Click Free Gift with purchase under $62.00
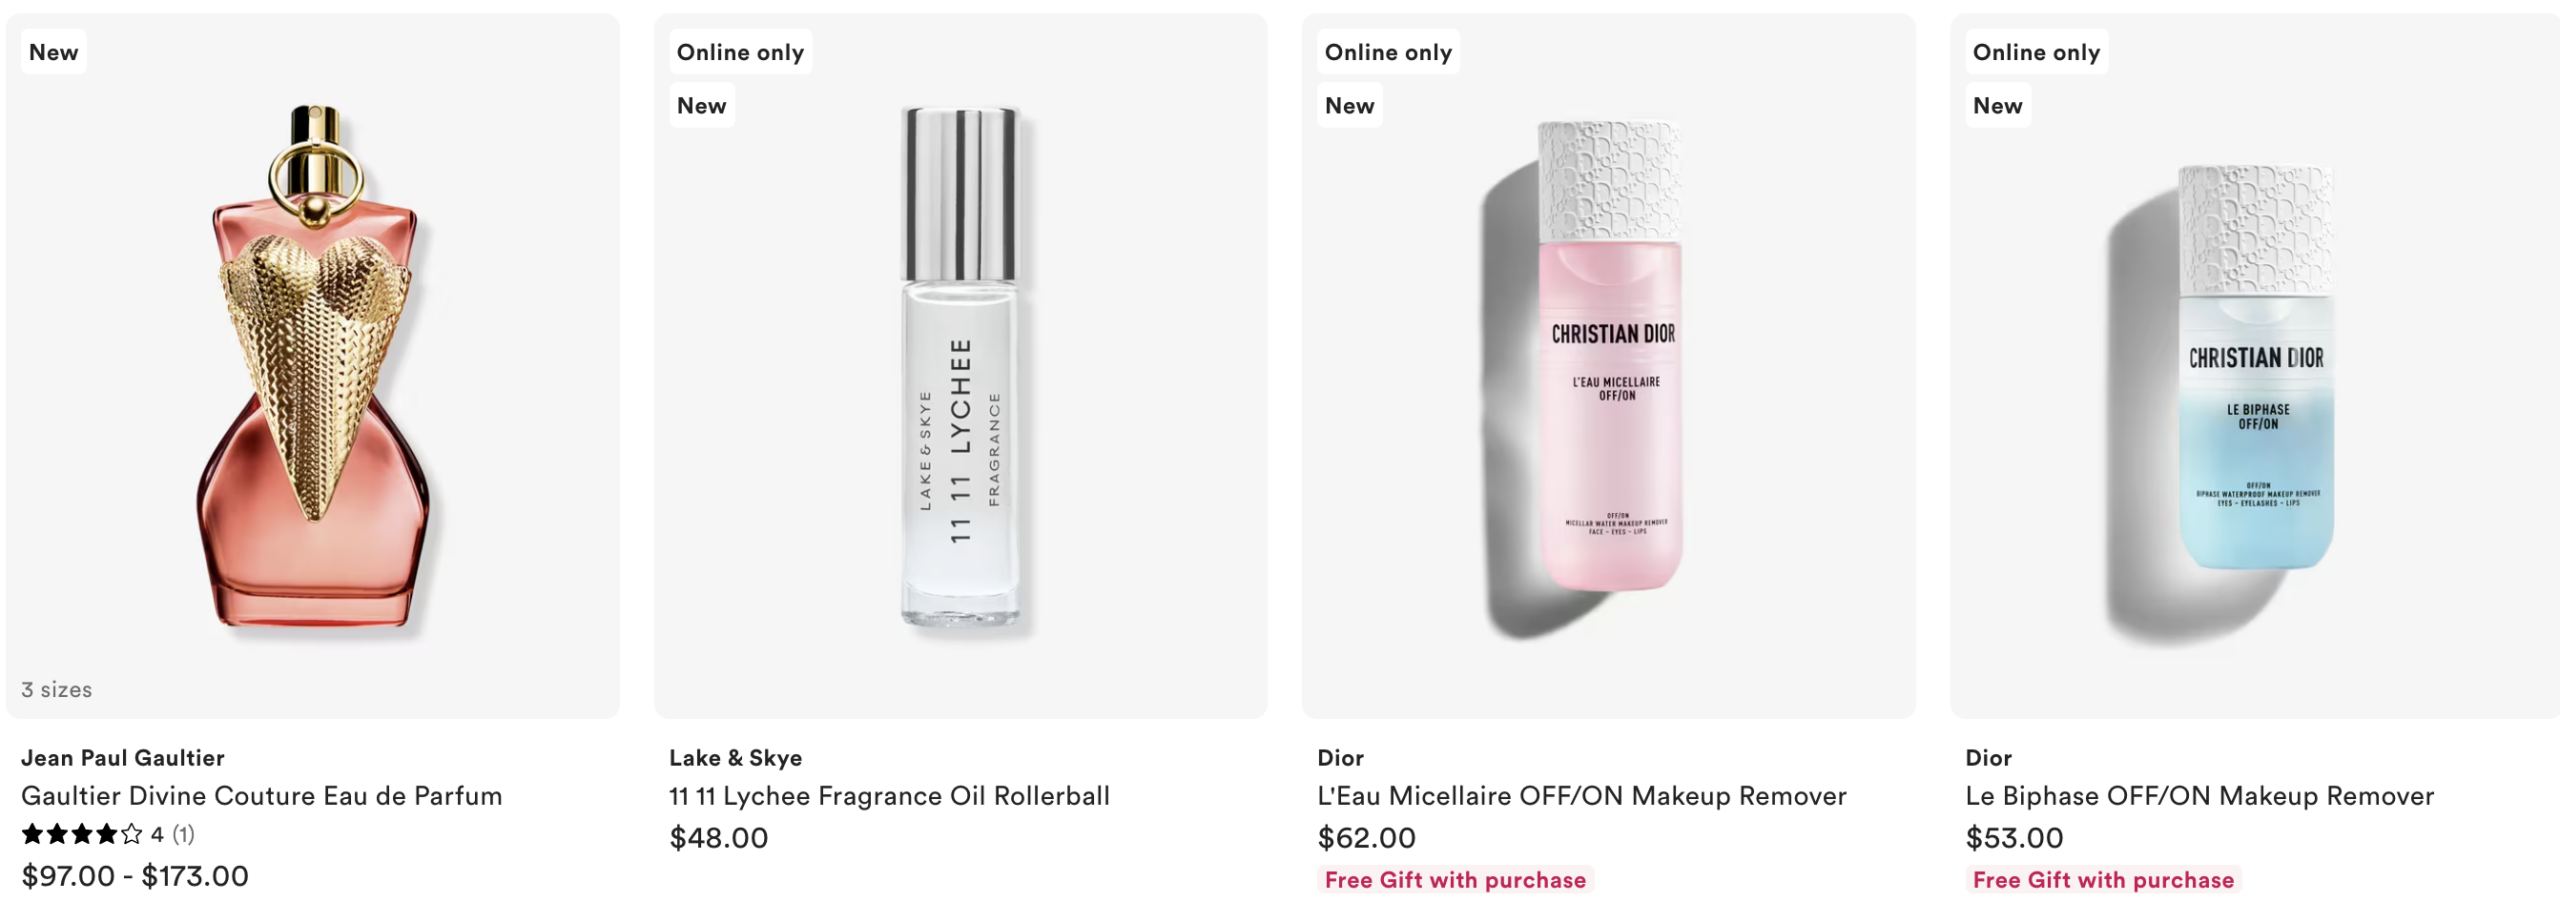 [1456, 880]
